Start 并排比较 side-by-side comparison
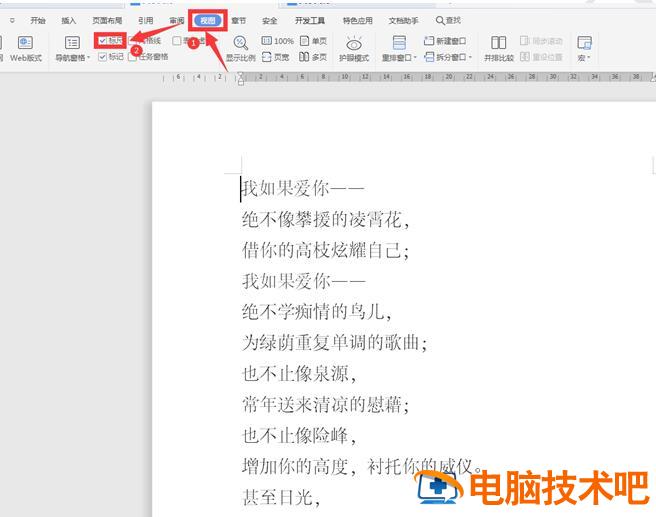 click(x=499, y=49)
